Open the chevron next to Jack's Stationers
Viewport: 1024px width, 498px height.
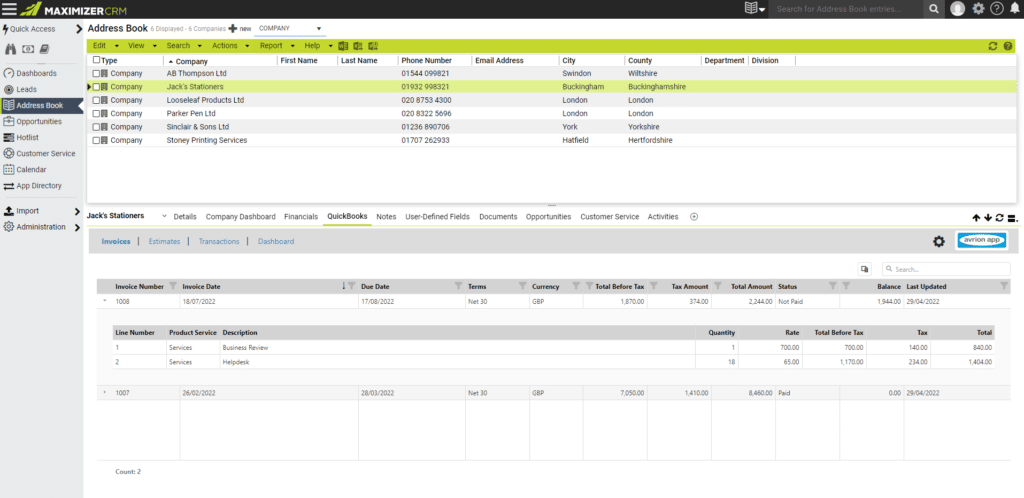[164, 216]
